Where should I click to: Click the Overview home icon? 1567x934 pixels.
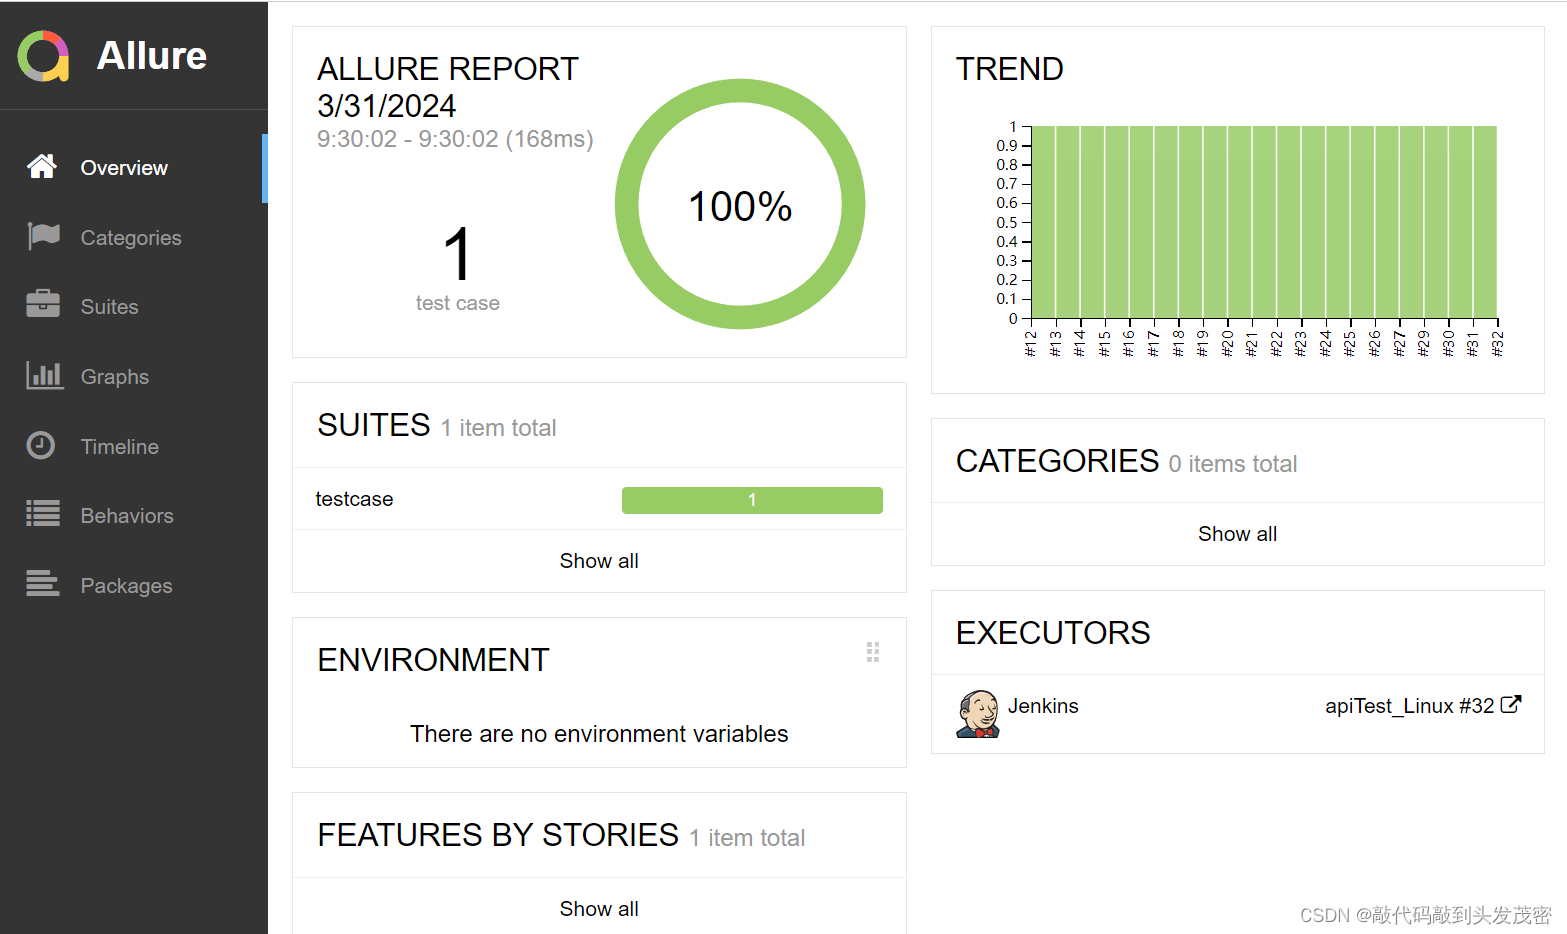coord(42,167)
